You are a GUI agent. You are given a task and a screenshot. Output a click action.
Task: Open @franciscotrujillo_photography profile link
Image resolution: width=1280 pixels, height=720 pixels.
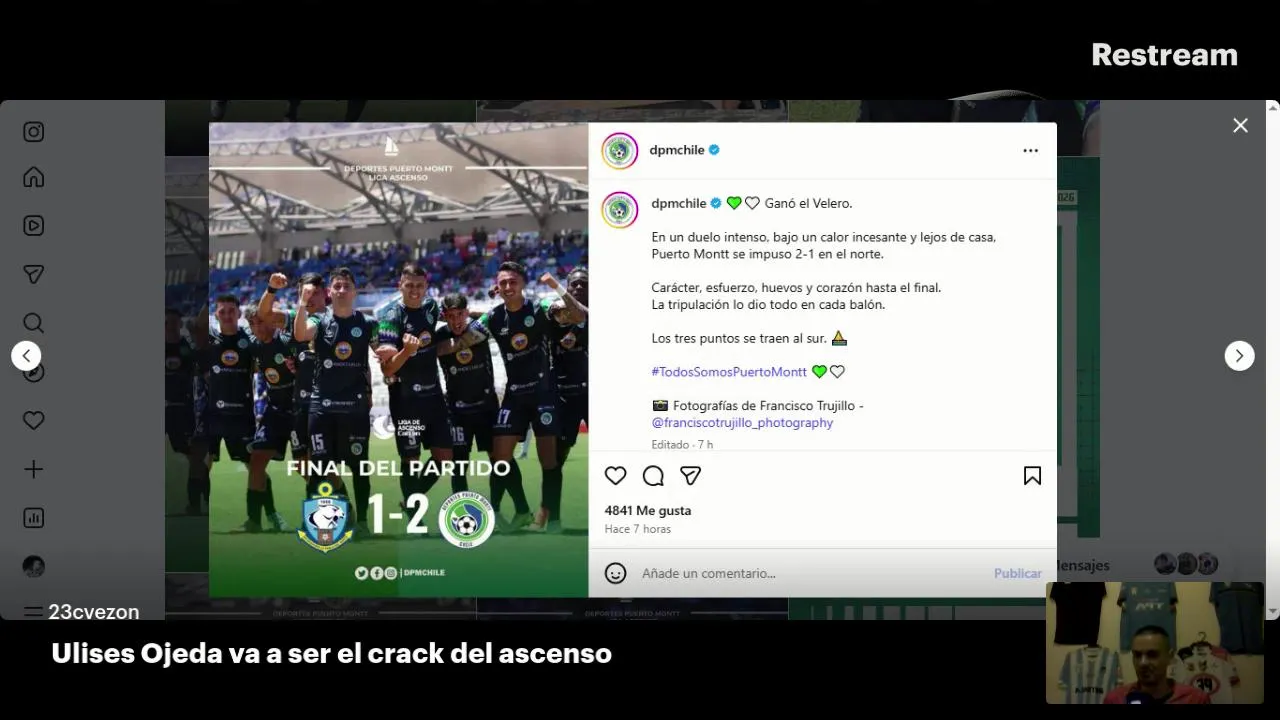click(x=742, y=423)
